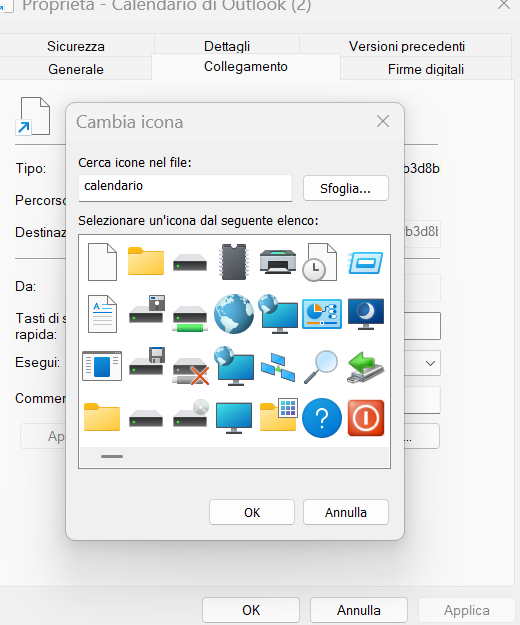Image resolution: width=520 pixels, height=625 pixels.
Task: Open the Versioni precedenti tab
Action: [x=406, y=46]
